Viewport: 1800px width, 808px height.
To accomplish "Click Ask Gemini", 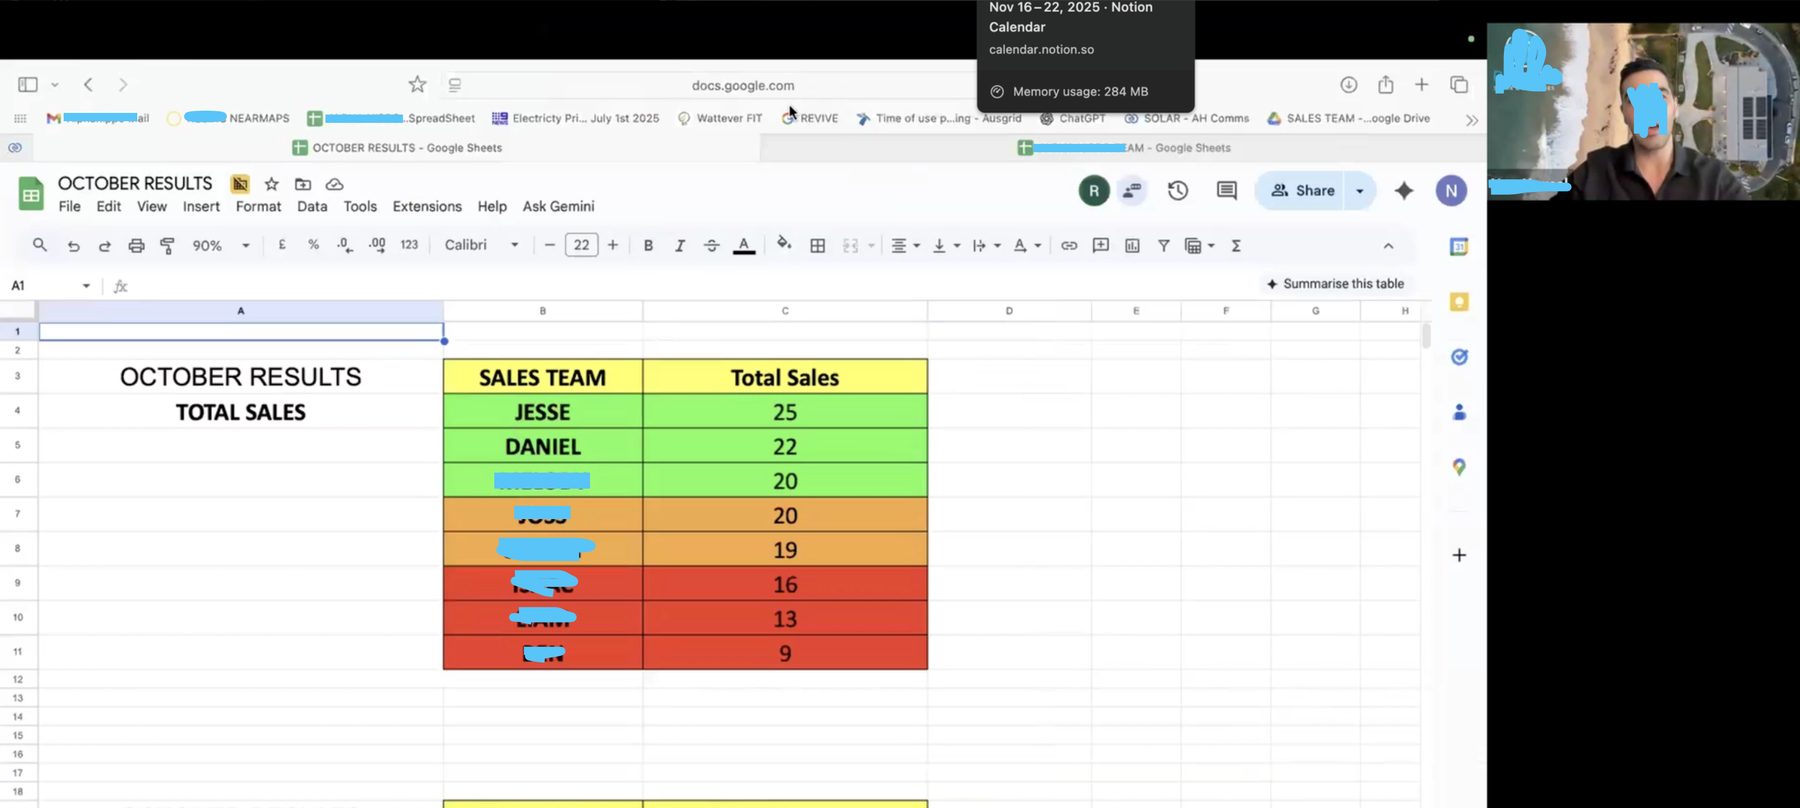I will 558,207.
